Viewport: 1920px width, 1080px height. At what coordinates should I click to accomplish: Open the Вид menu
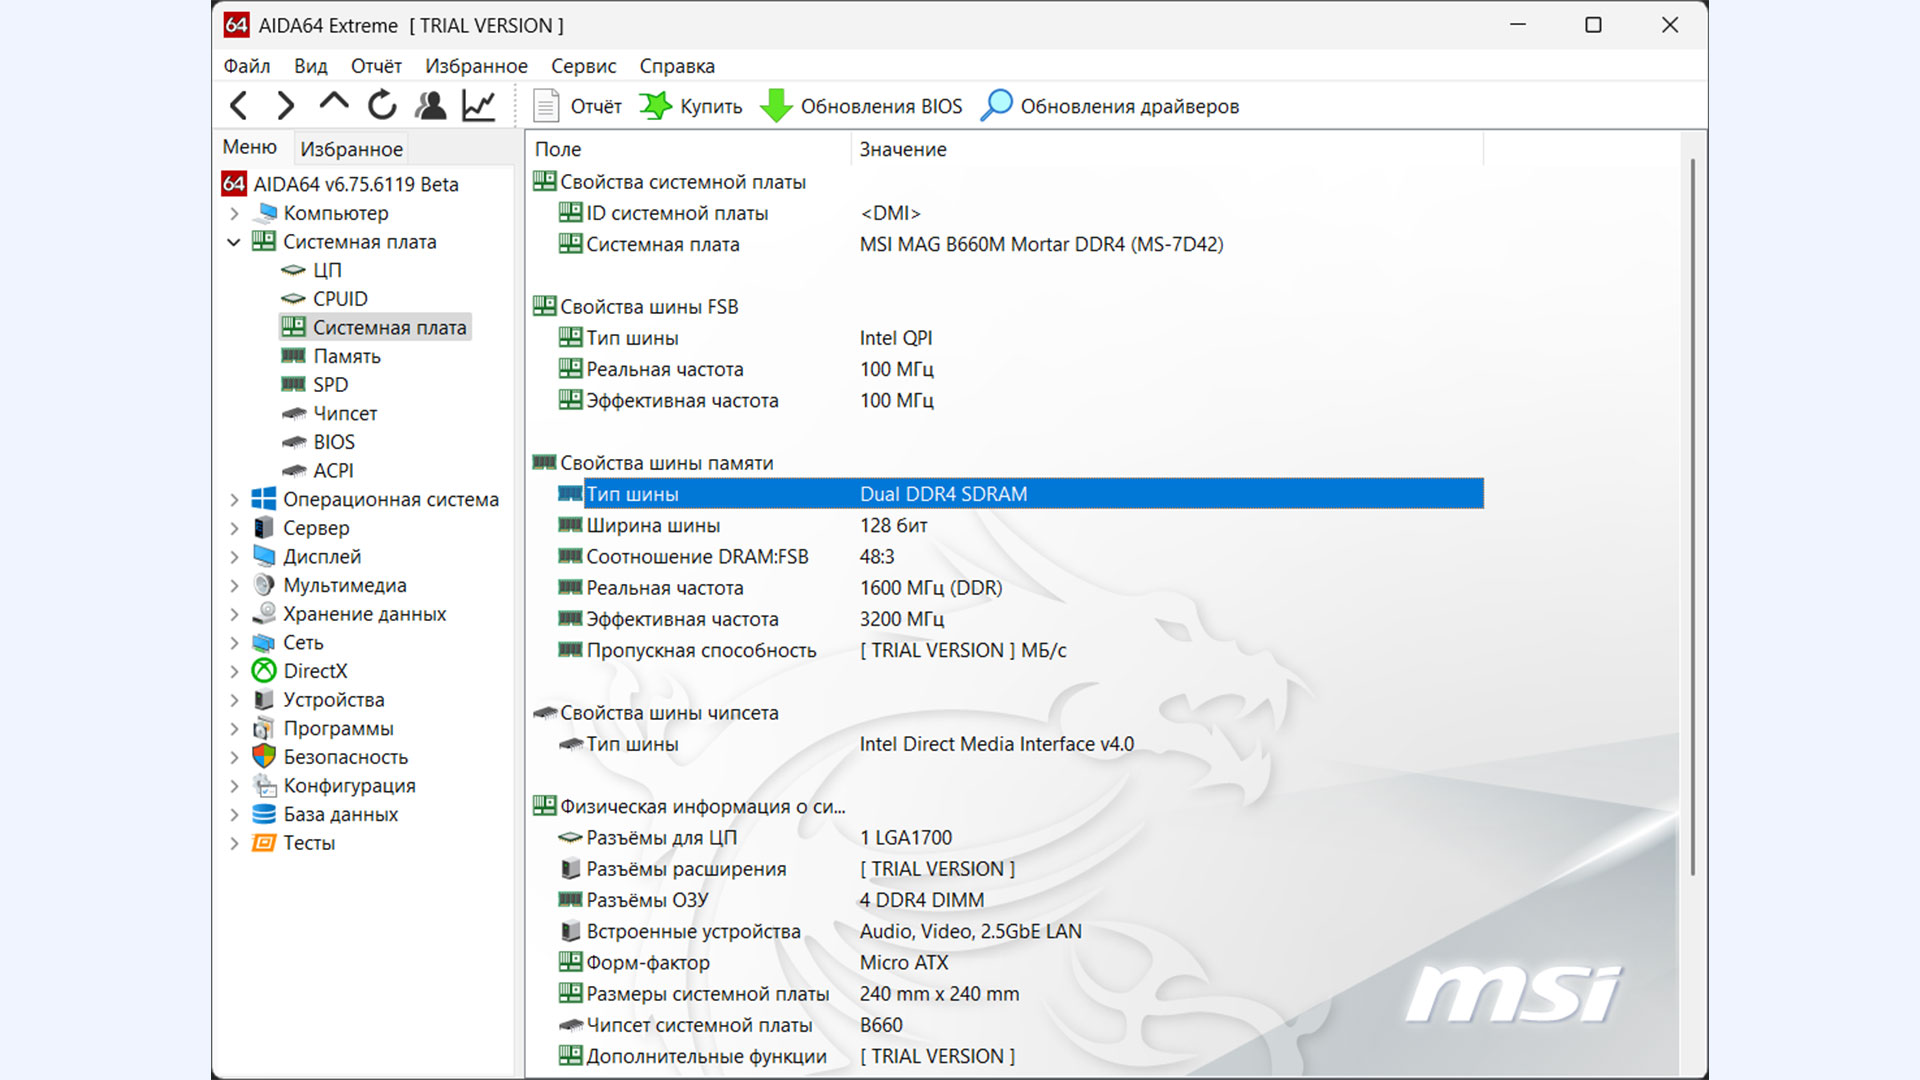[311, 66]
